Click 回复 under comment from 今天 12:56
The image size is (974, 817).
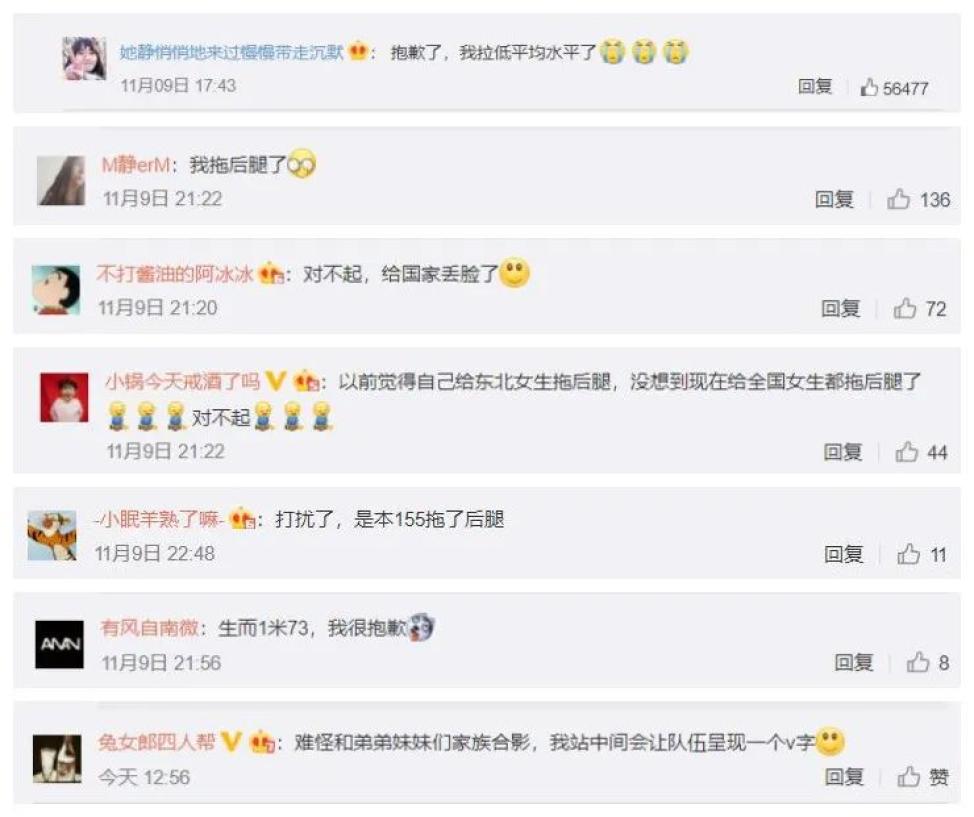(844, 777)
